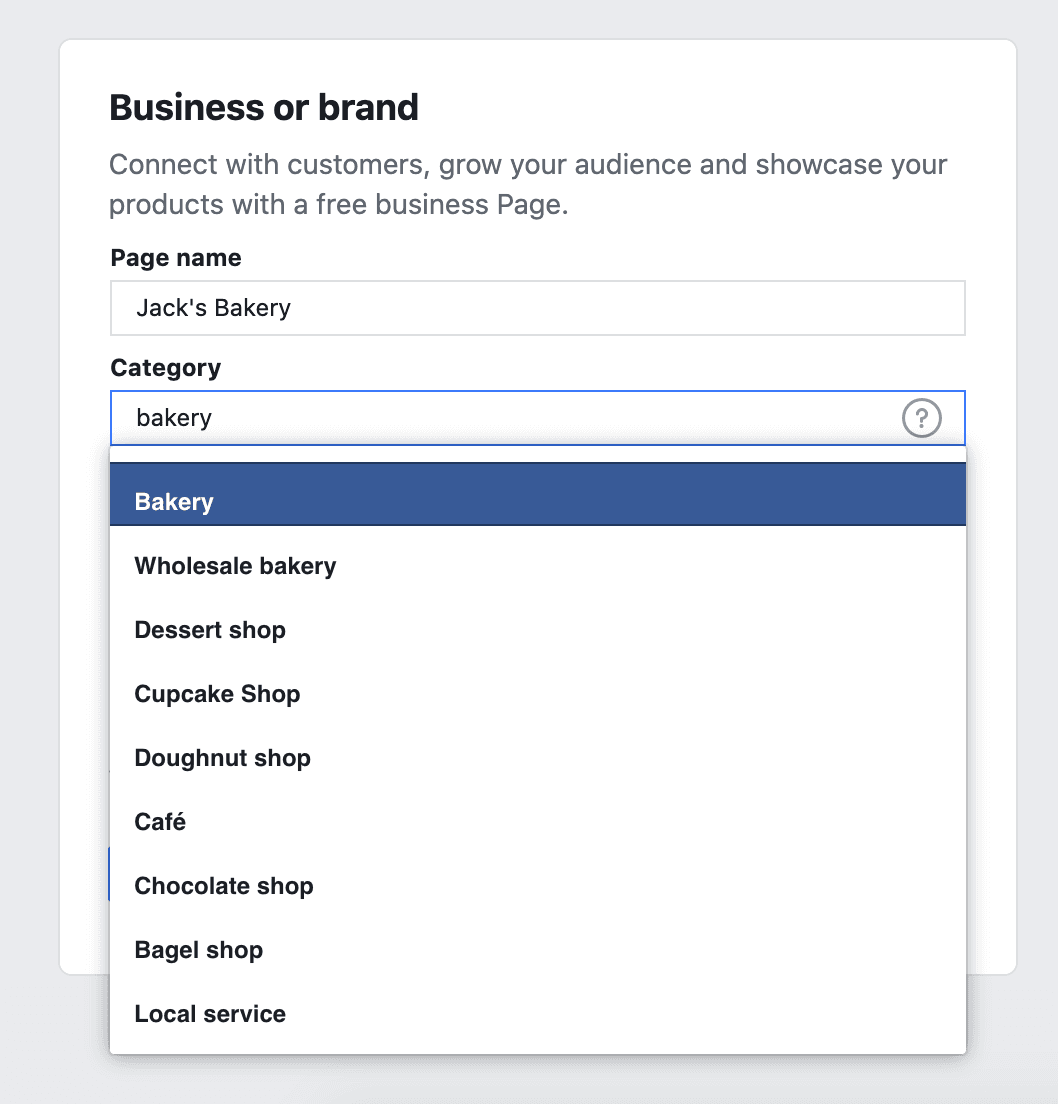Click the Page name field label

coord(176,258)
